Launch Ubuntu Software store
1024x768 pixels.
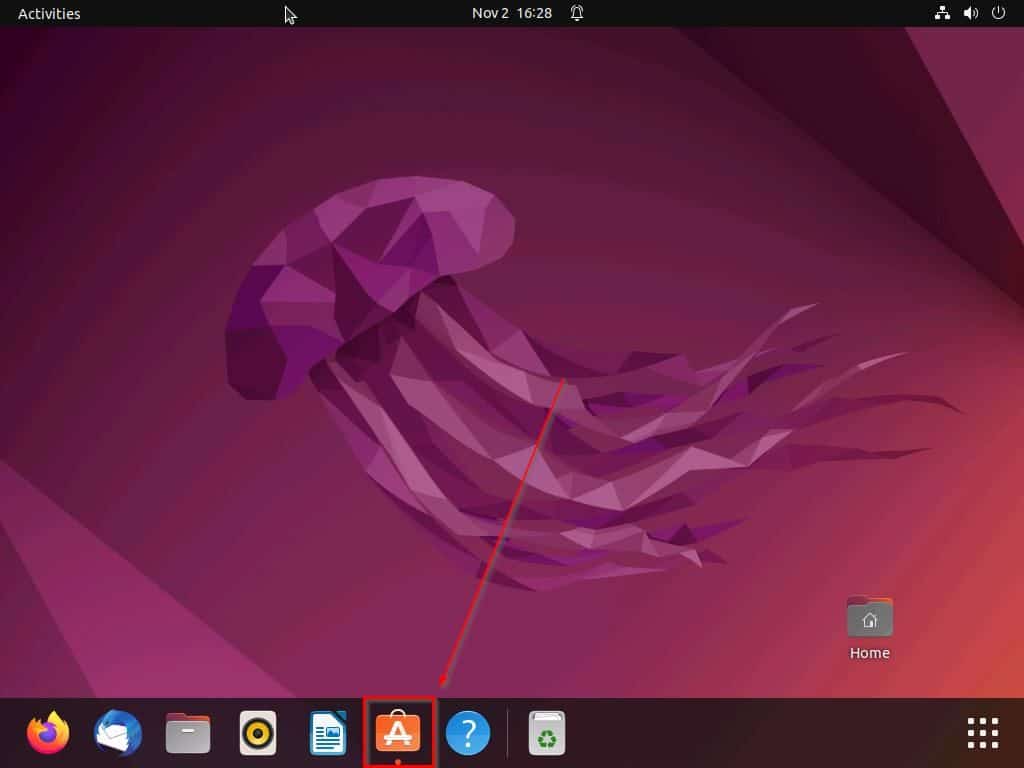pyautogui.click(x=398, y=732)
